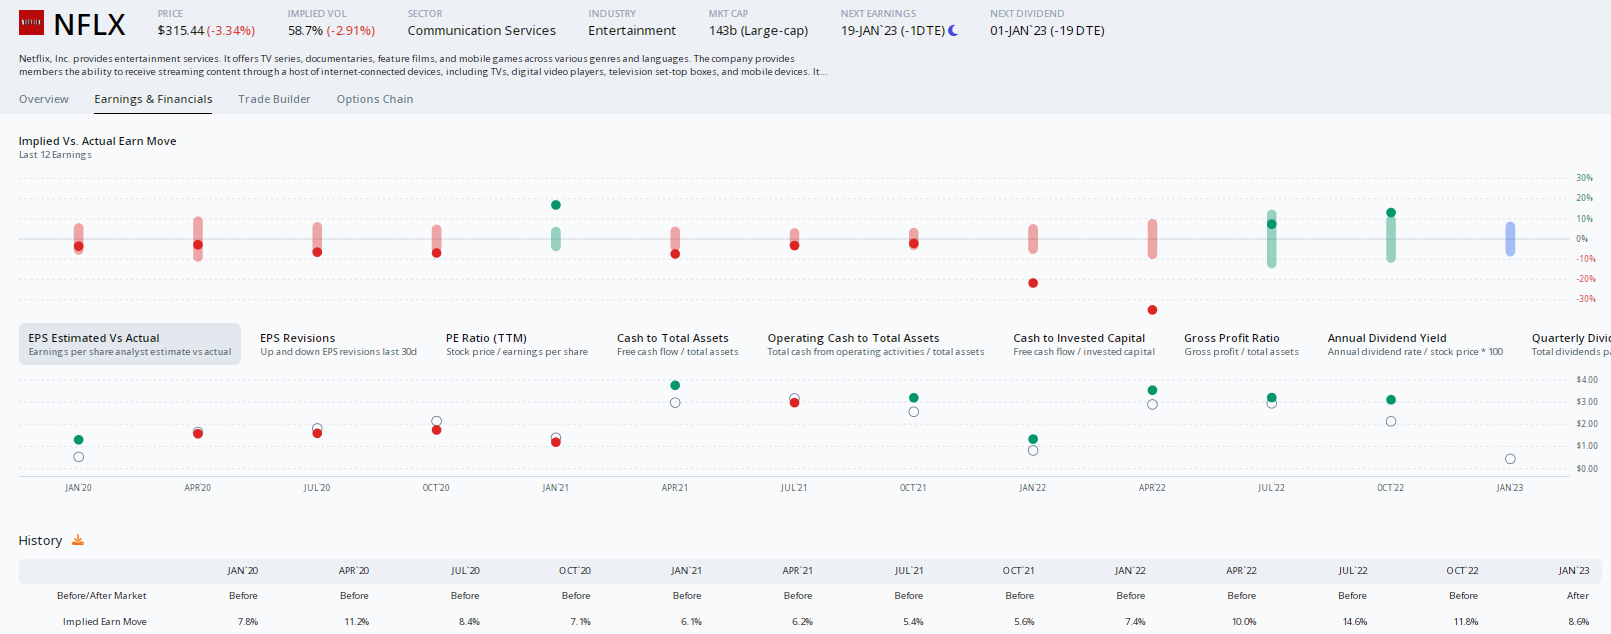
Task: Click the JAN'23 EPS estimate circle
Action: pyautogui.click(x=1510, y=459)
